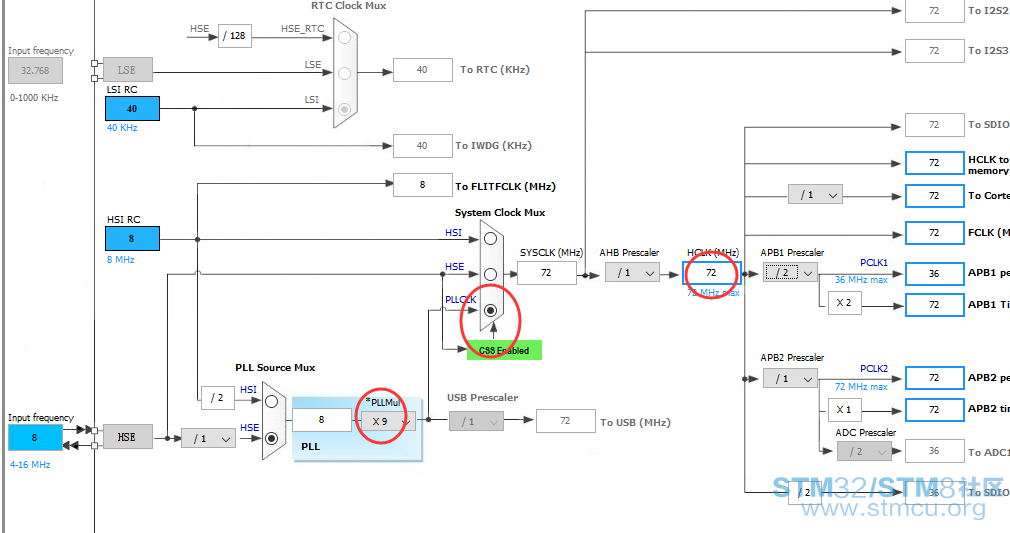Select LSI radio in RTC Clock Mux

click(345, 109)
